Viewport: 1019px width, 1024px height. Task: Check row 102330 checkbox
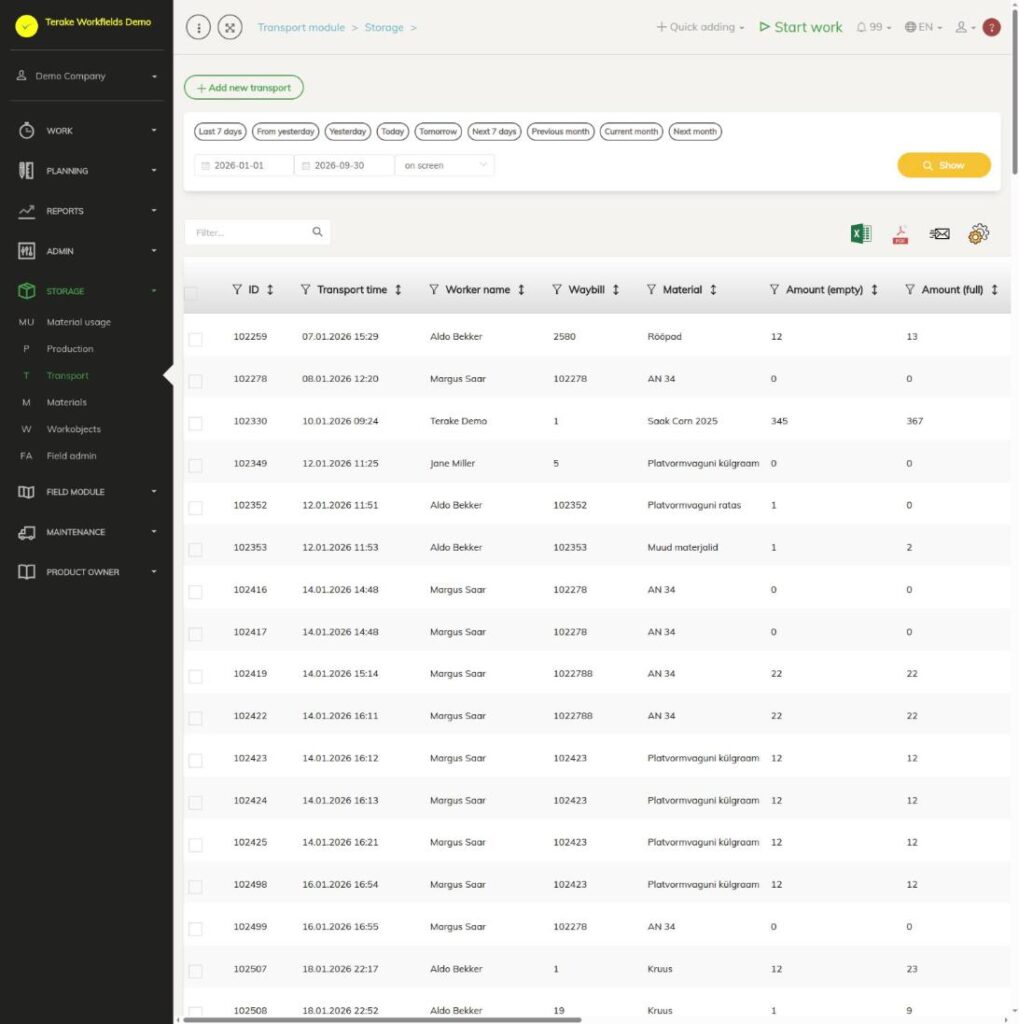coord(195,423)
